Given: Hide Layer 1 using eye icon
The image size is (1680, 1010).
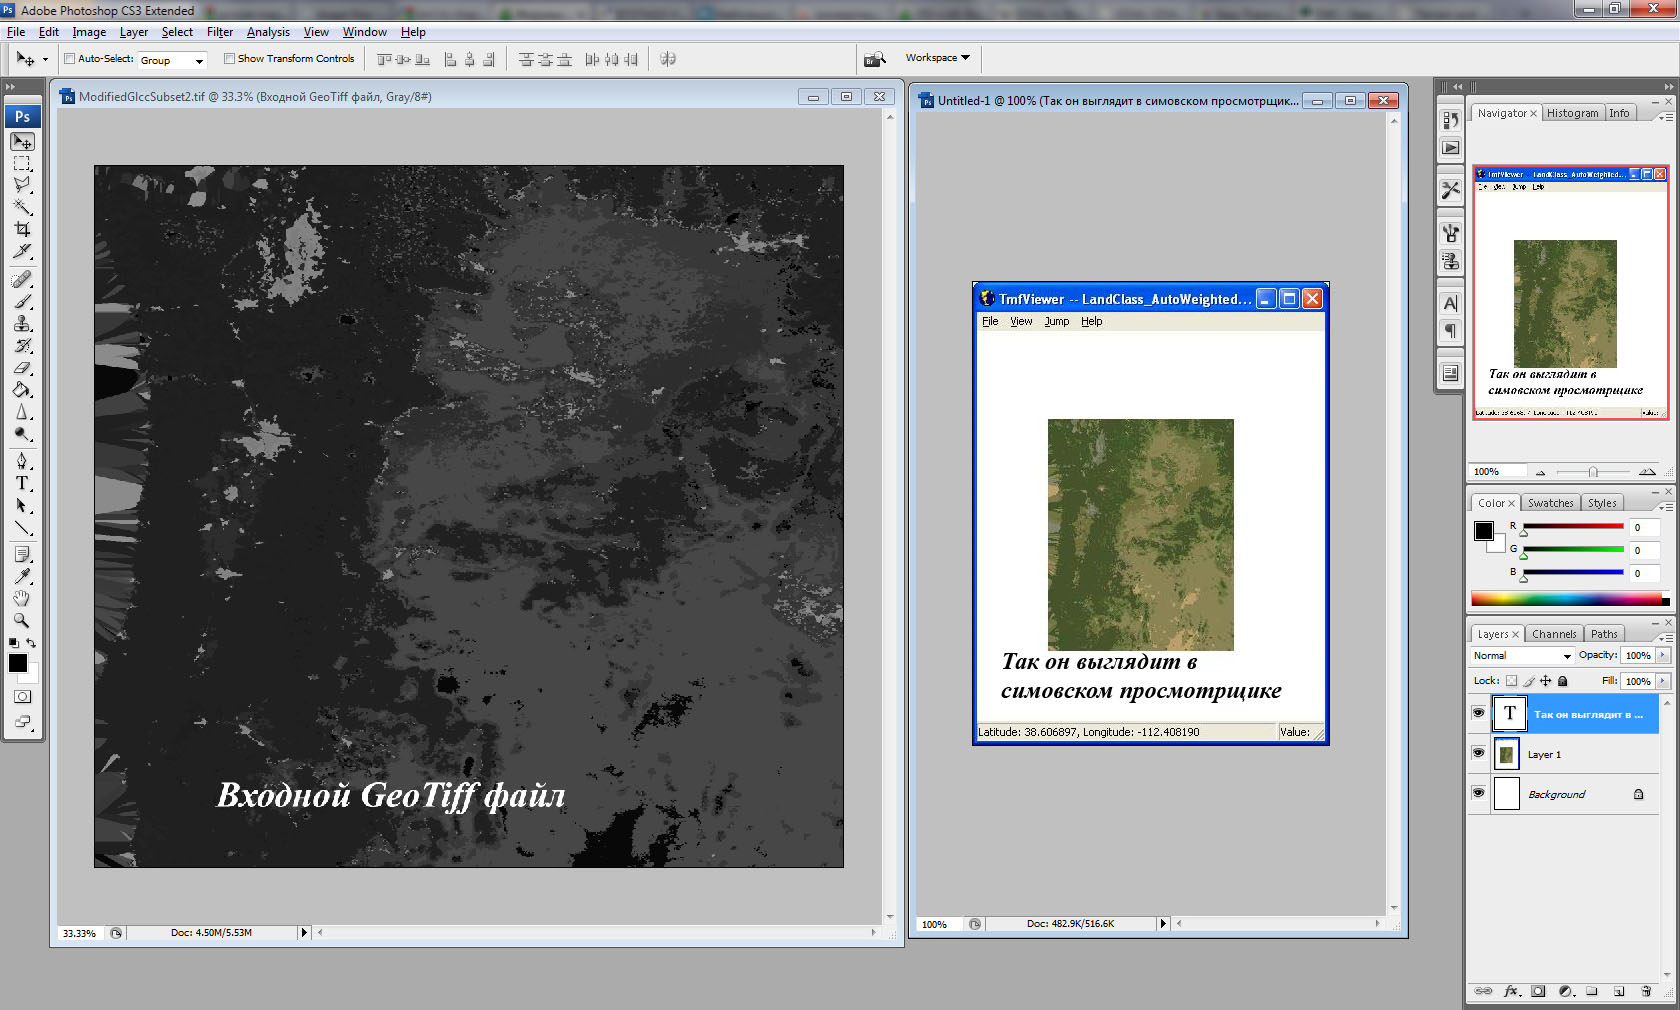Looking at the screenshot, I should (1478, 753).
